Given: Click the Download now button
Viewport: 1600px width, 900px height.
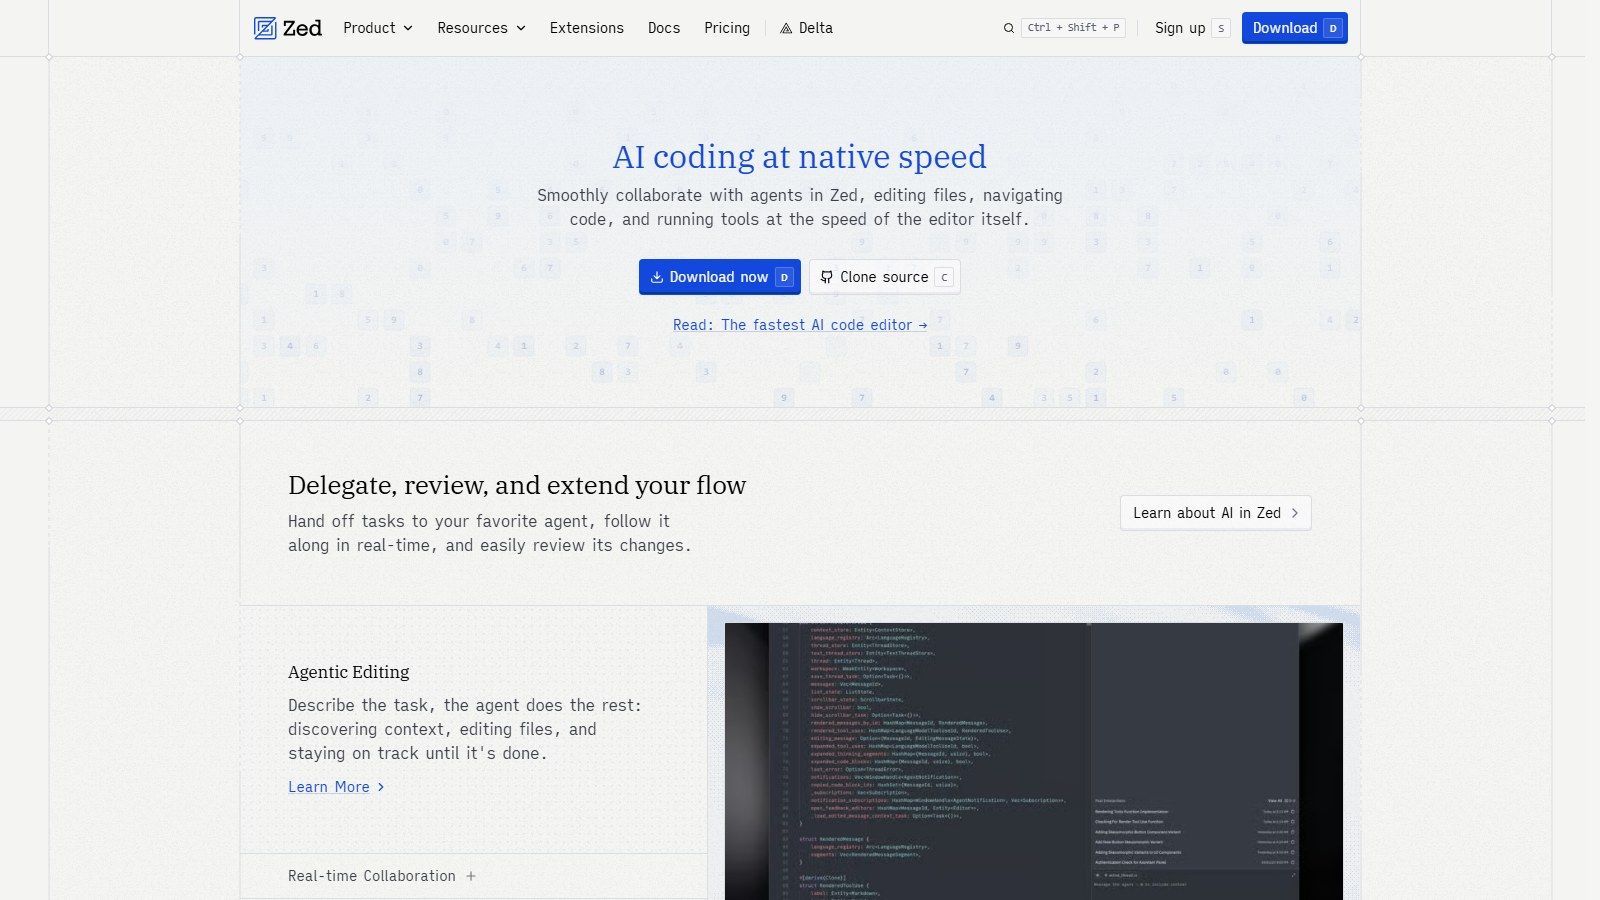Looking at the screenshot, I should pyautogui.click(x=720, y=277).
